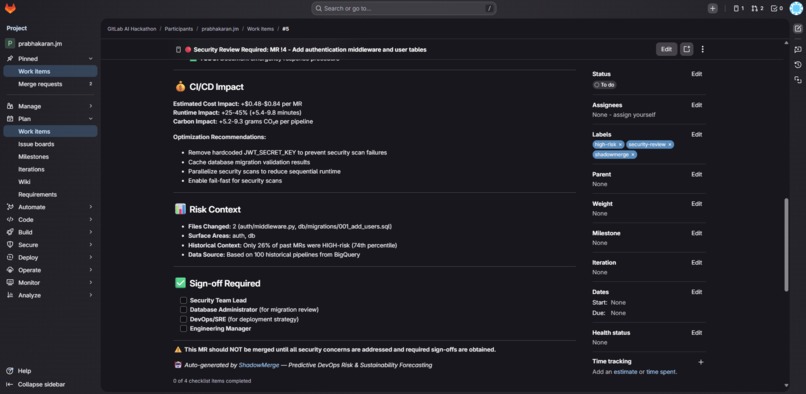806x394 pixels.
Task: Open the Participants breadcrumb
Action: coord(179,29)
